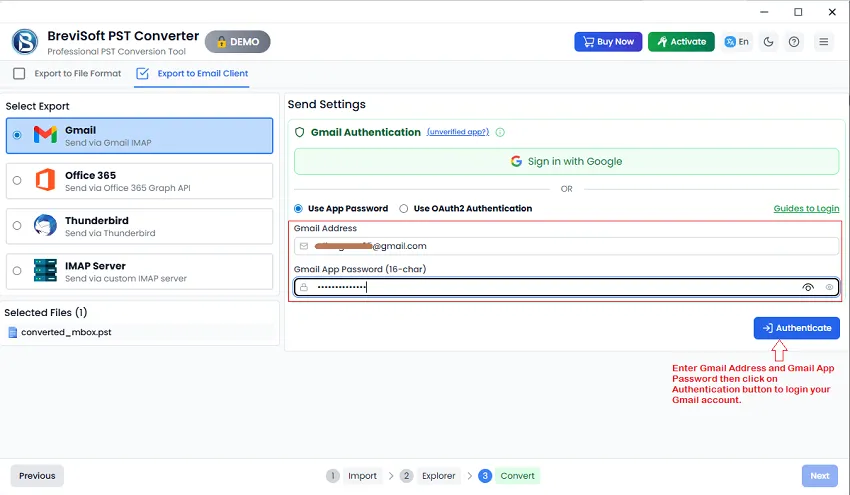850x495 pixels.
Task: Toggle dark mode moon icon
Action: tap(768, 42)
